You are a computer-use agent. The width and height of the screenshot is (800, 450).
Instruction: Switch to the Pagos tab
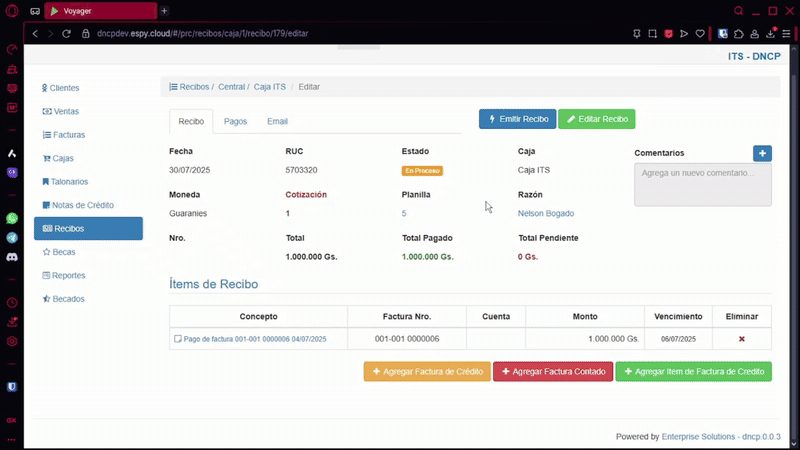[235, 121]
